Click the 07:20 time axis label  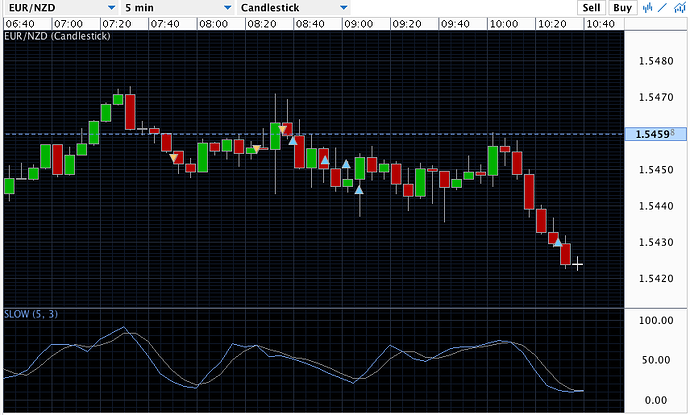click(117, 24)
